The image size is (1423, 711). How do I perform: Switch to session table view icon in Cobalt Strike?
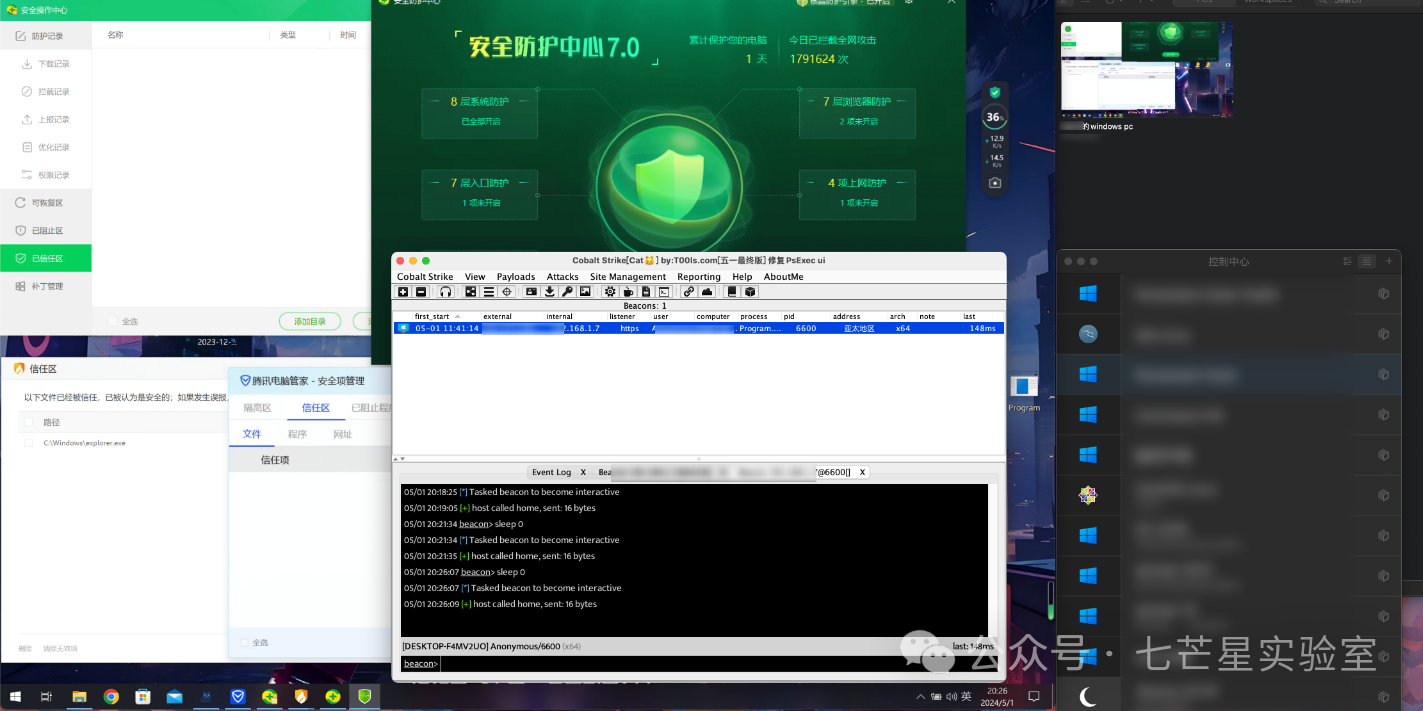coord(489,292)
